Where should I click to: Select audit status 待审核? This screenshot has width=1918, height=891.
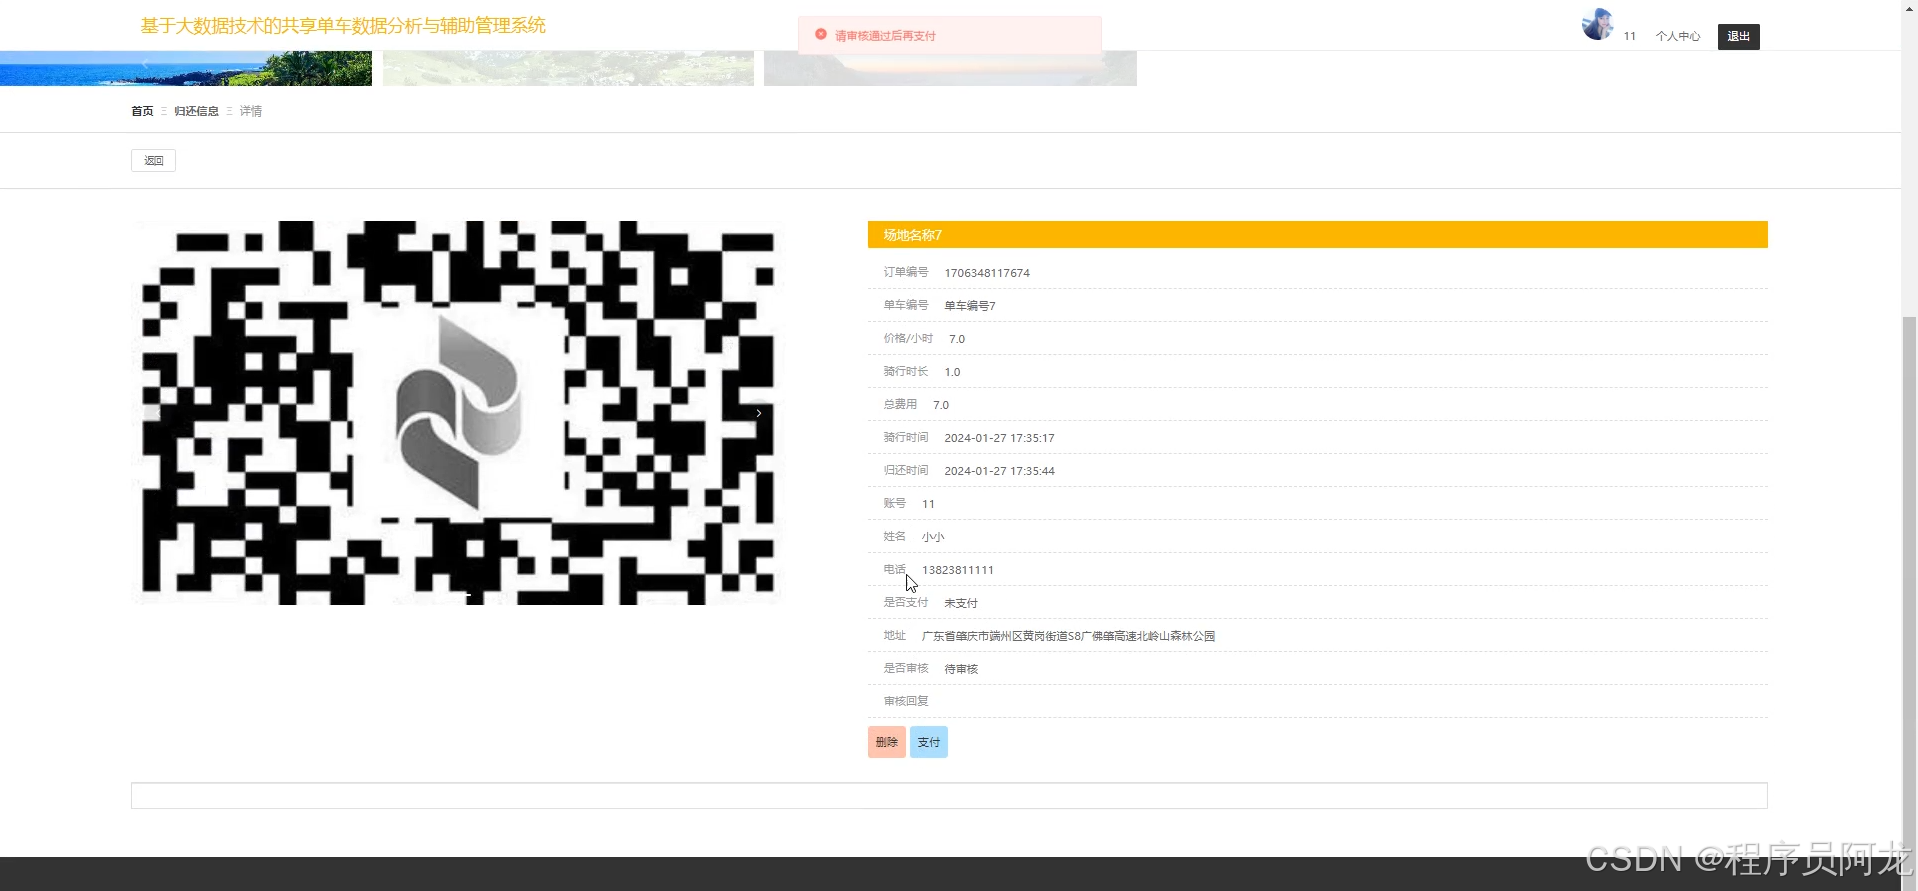pyautogui.click(x=961, y=669)
